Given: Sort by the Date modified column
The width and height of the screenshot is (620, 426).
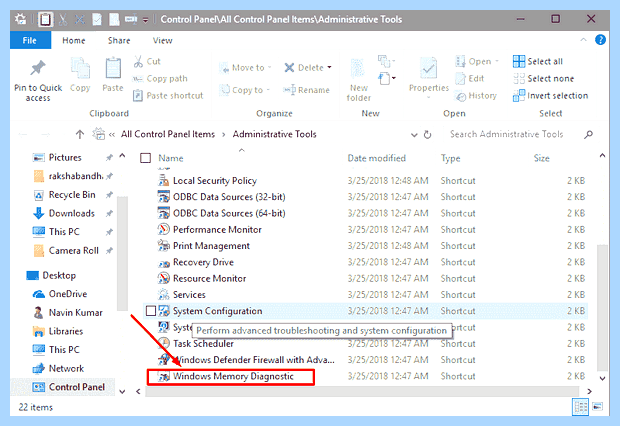Looking at the screenshot, I should (x=376, y=158).
